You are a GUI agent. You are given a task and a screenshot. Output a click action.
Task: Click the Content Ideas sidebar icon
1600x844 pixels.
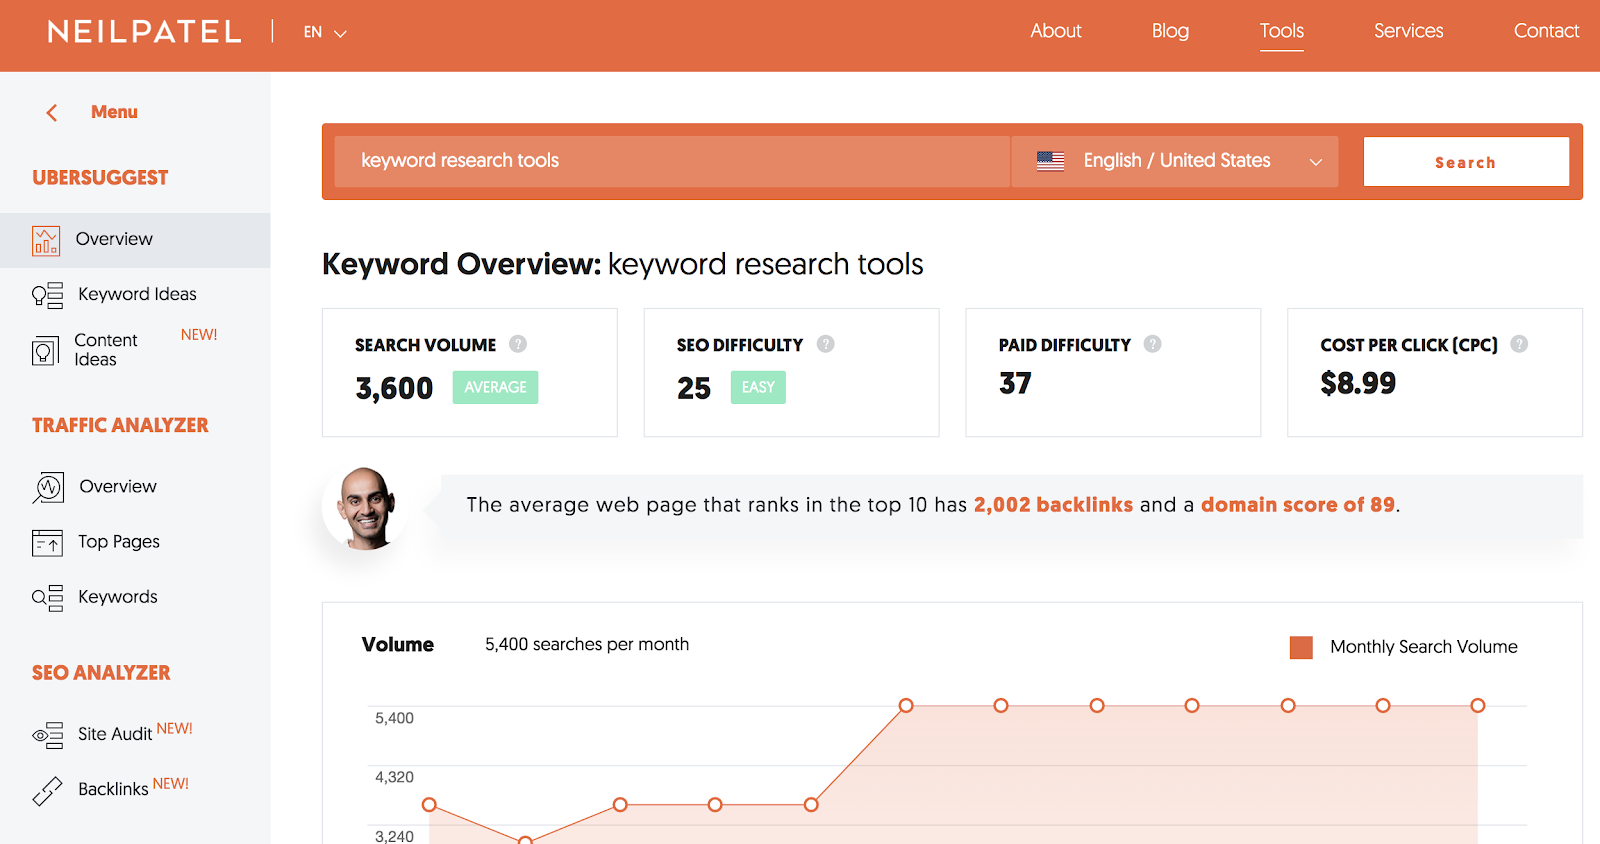tap(46, 350)
